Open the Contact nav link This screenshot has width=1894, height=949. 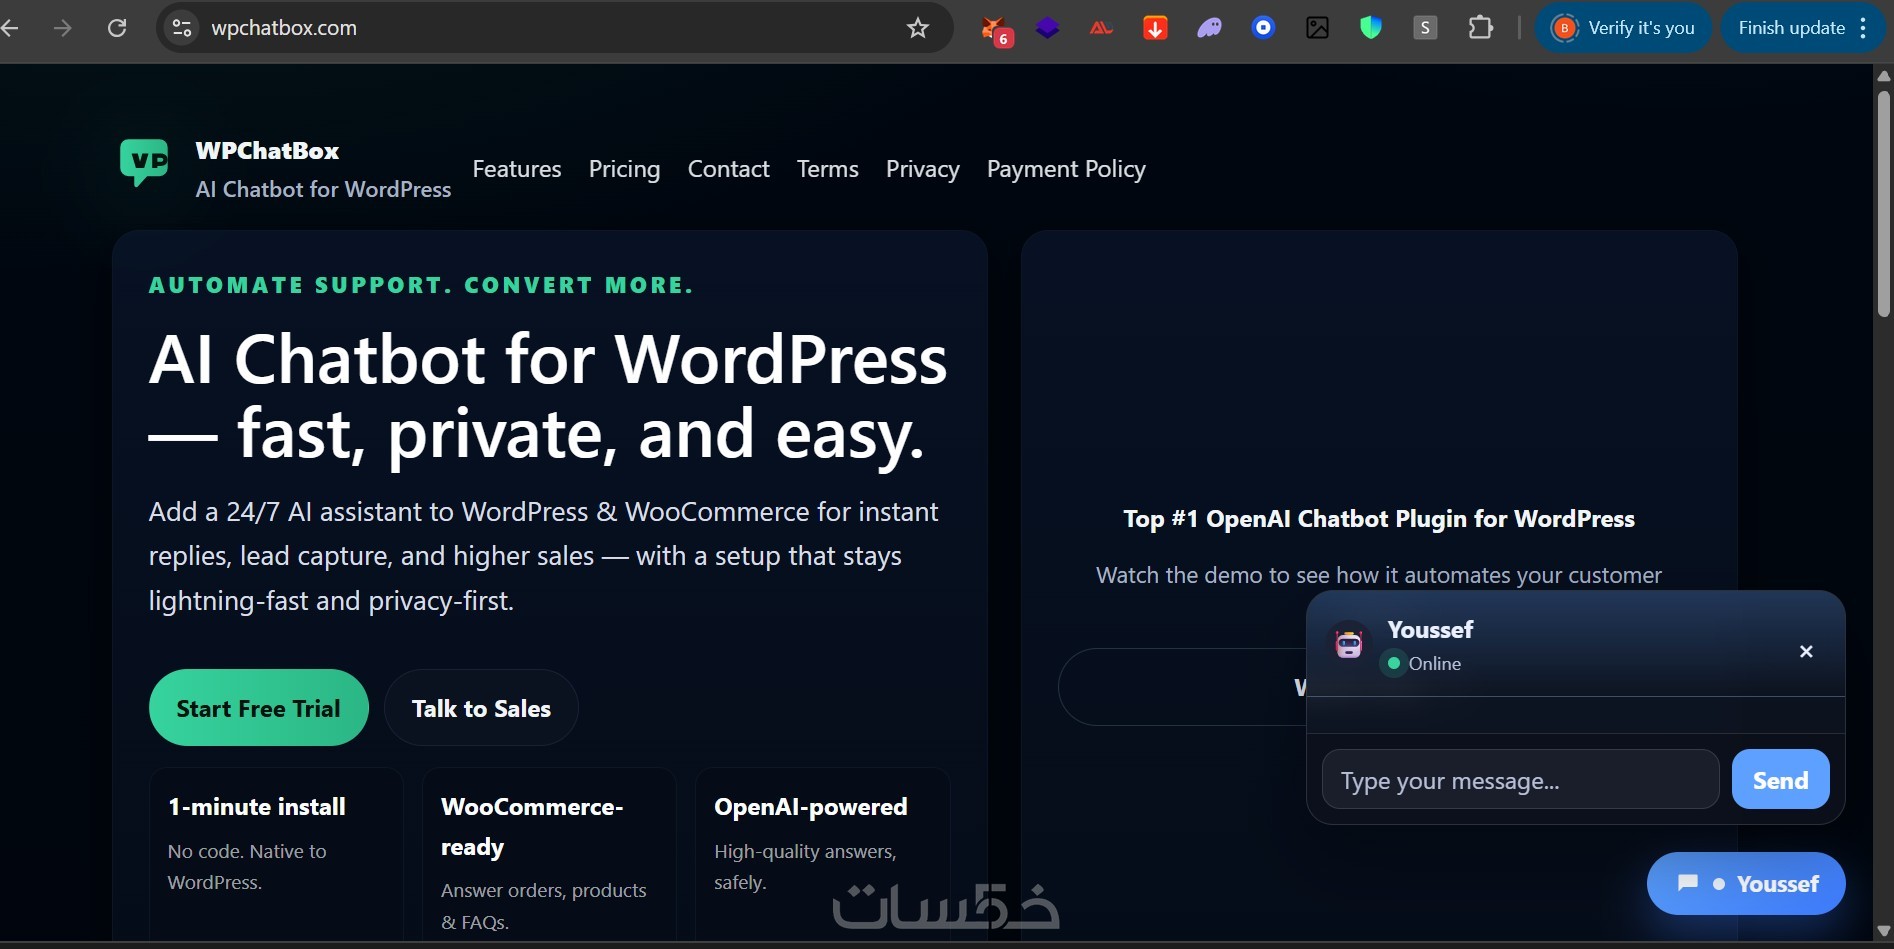tap(728, 169)
